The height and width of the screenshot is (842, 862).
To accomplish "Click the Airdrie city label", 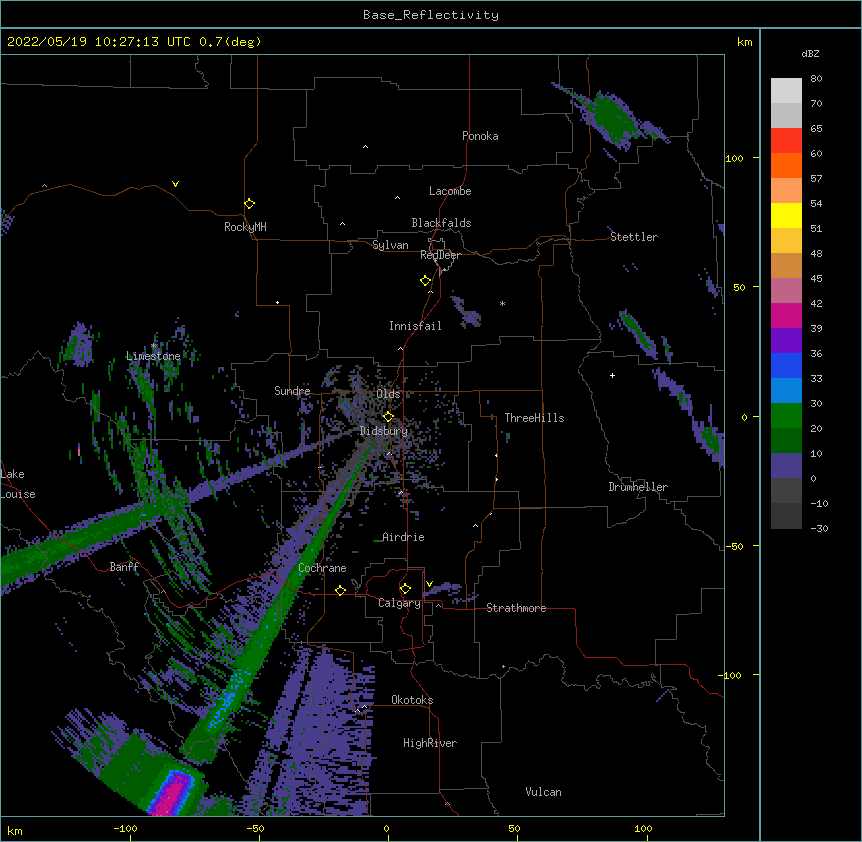I will pyautogui.click(x=403, y=537).
